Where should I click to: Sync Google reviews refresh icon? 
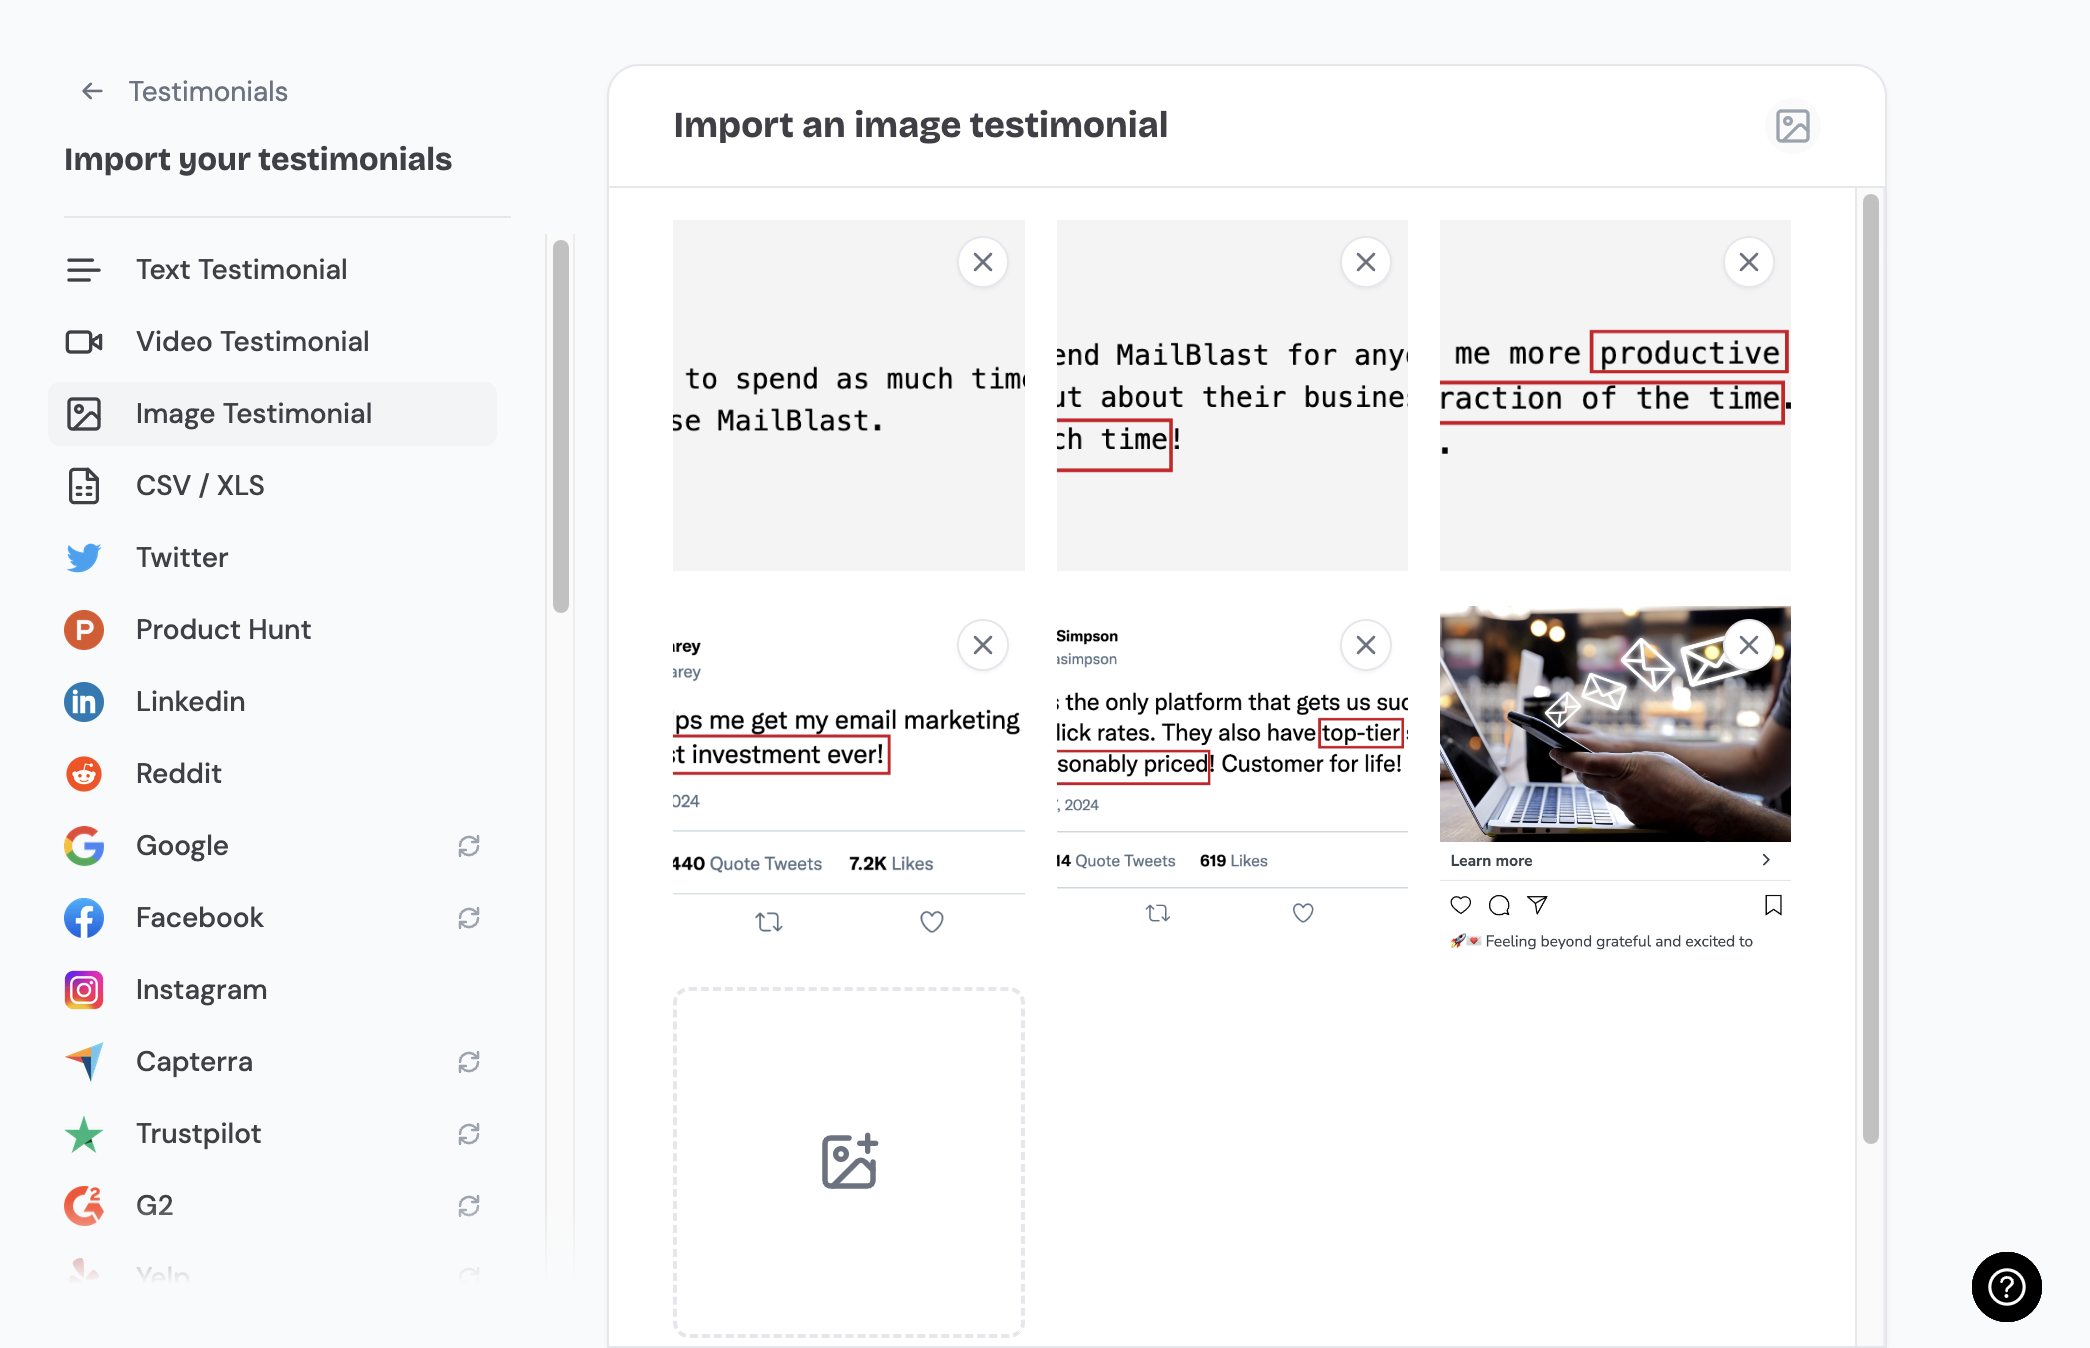click(x=469, y=846)
